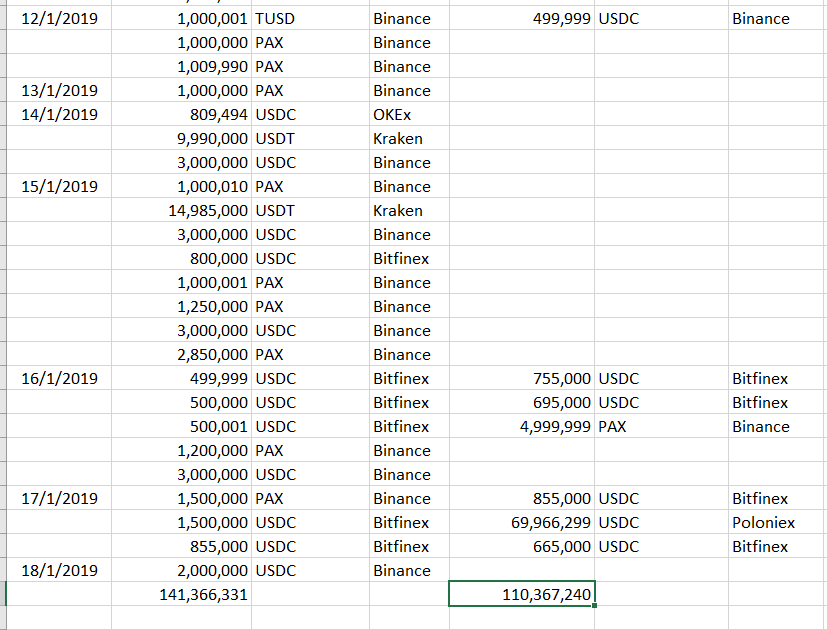Select the 12/1/2019 date cell
This screenshot has height=630, width=827.
pos(59,18)
